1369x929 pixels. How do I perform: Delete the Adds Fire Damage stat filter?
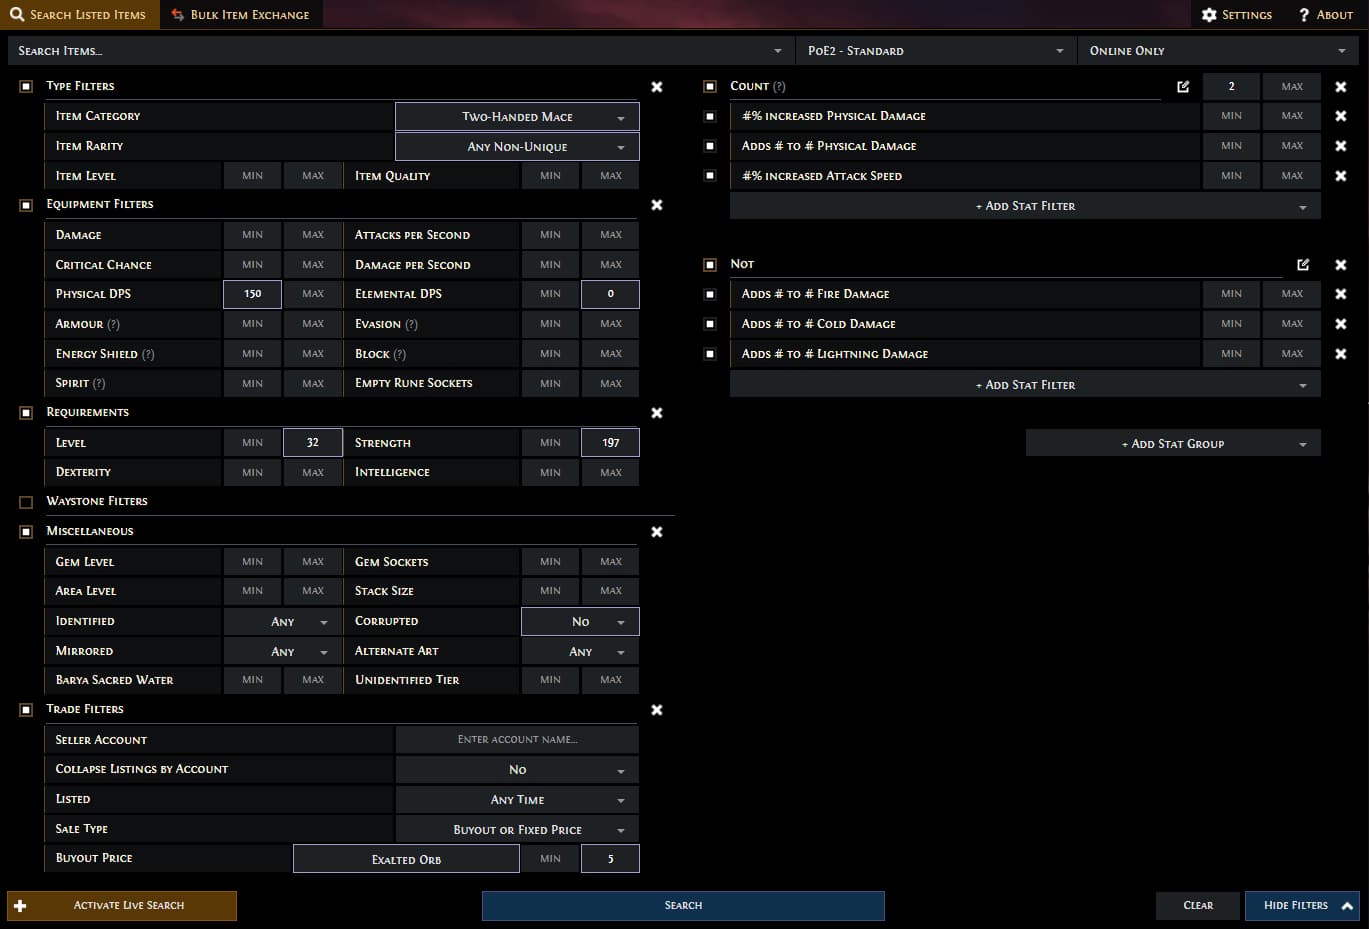click(1340, 294)
